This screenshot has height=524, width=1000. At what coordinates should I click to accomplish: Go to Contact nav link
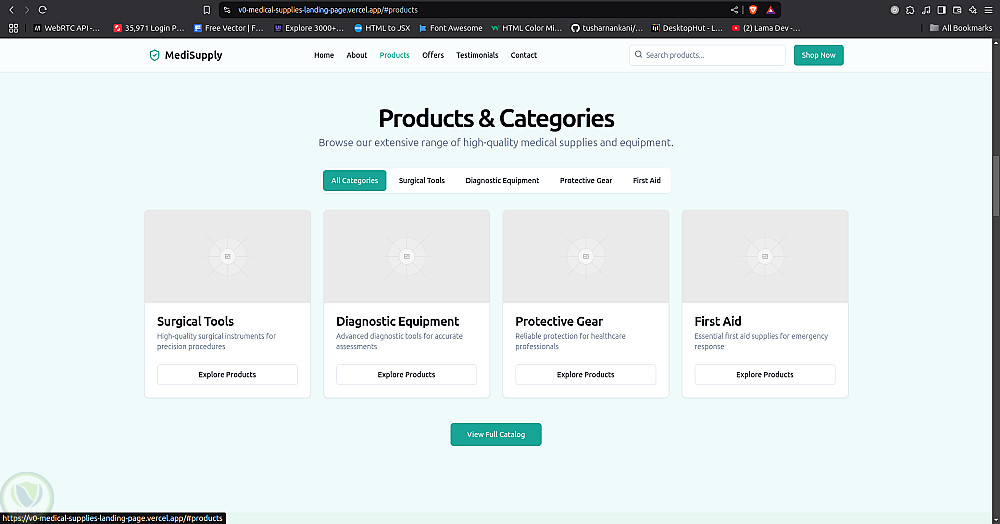pos(524,55)
